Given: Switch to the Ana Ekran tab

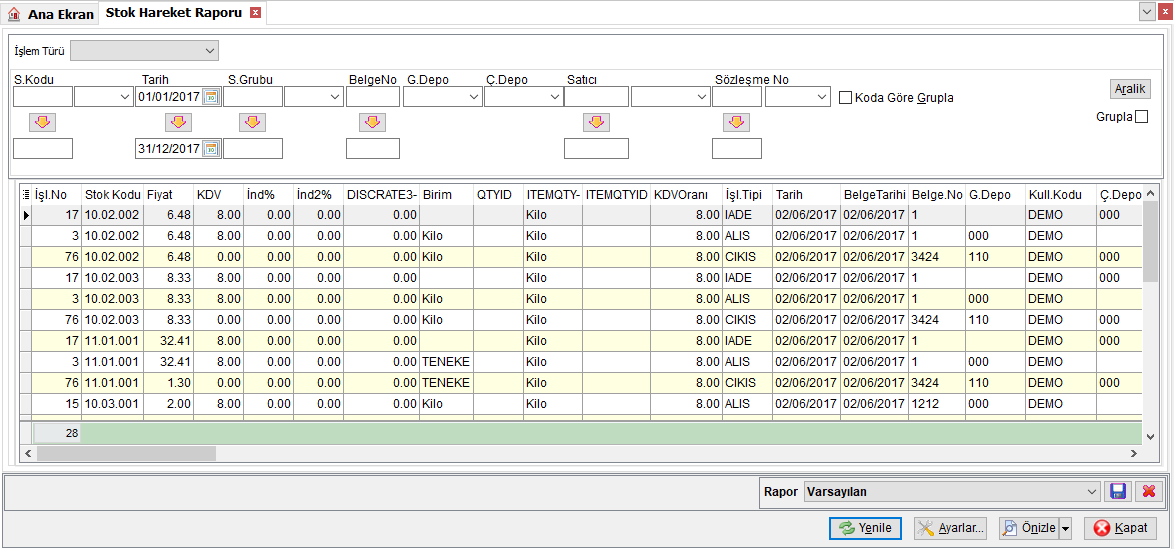Looking at the screenshot, I should coord(51,14).
